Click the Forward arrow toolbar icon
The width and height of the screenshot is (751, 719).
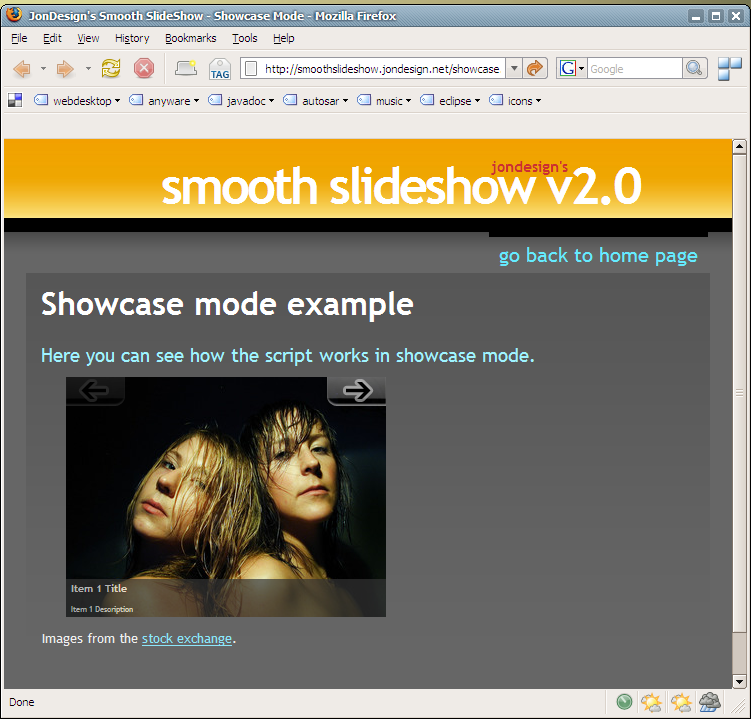tap(65, 69)
